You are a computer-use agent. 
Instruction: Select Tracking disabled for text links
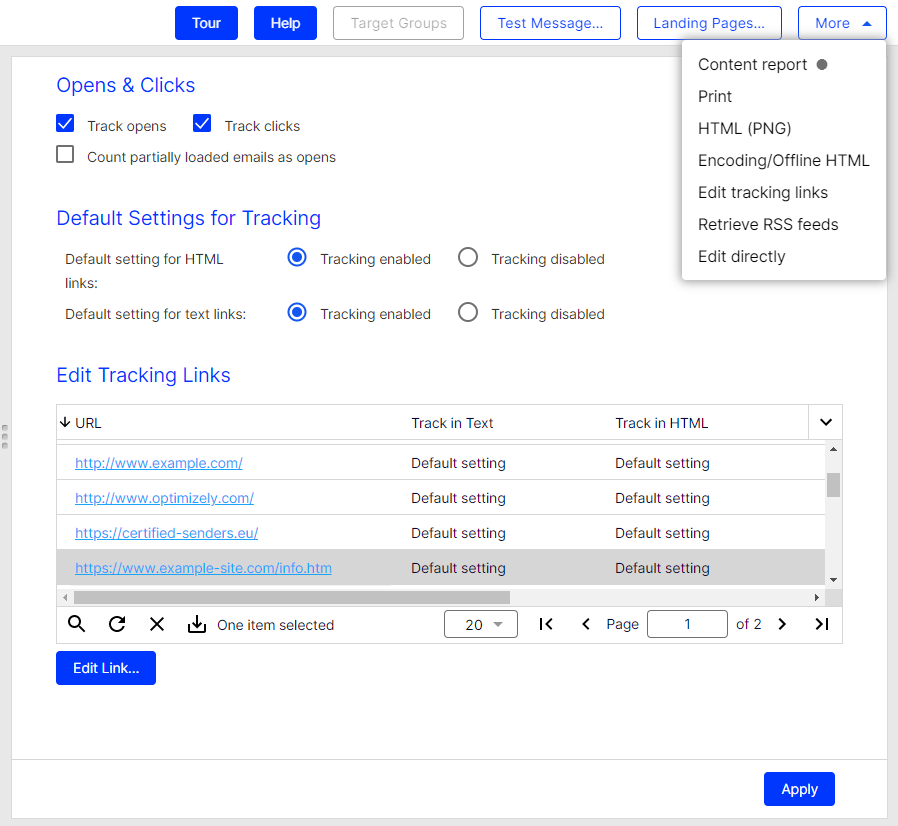point(468,312)
